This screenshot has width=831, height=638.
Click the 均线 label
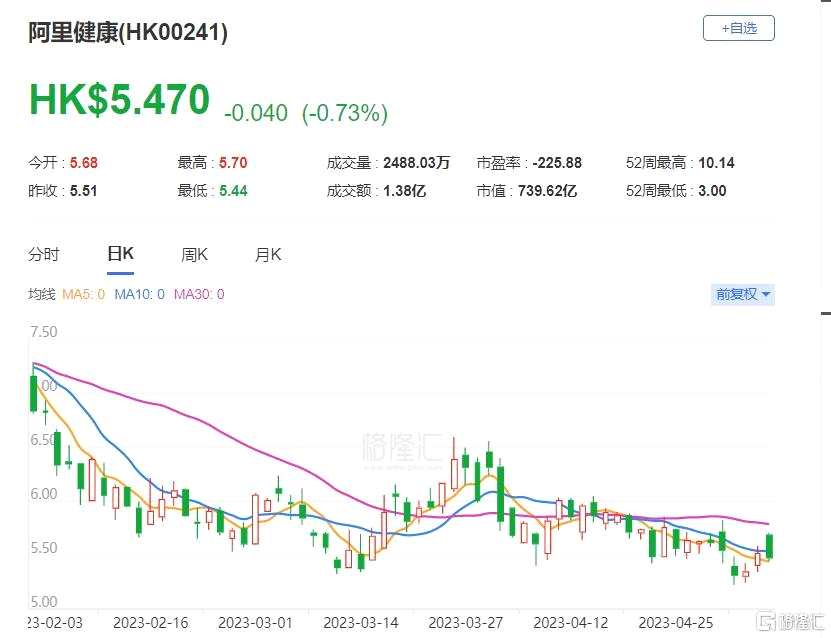[41, 294]
